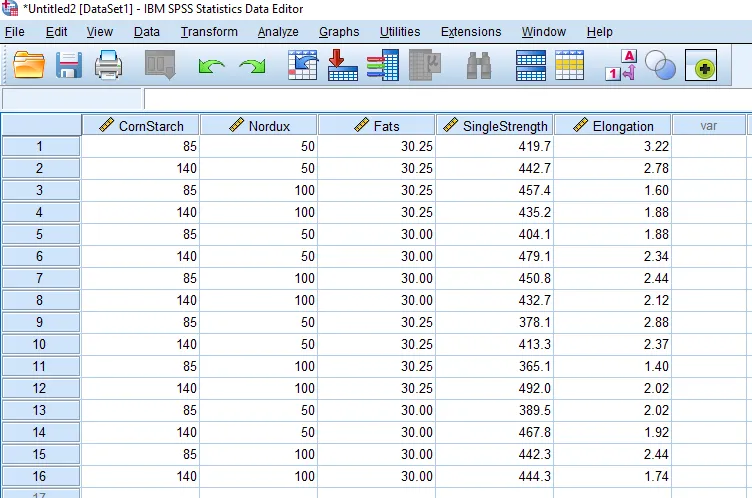Viewport: 752px width, 498px height.
Task: Click the empty var column header
Action: coord(709,125)
